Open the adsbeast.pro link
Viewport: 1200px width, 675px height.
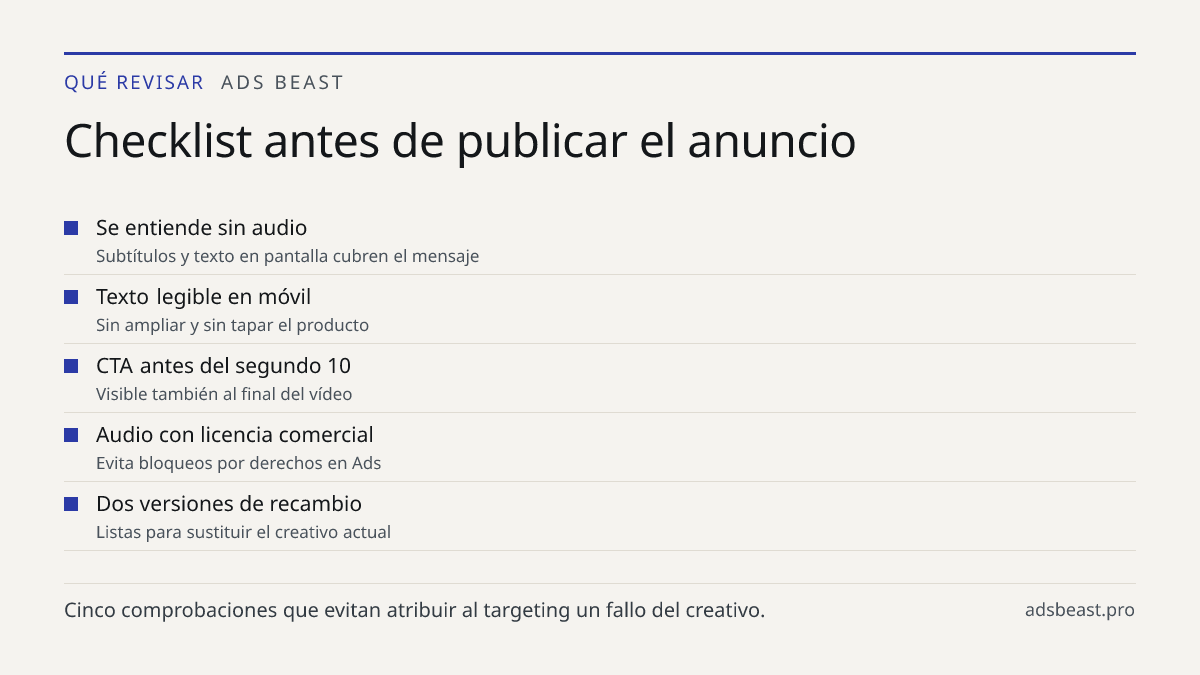[1080, 610]
